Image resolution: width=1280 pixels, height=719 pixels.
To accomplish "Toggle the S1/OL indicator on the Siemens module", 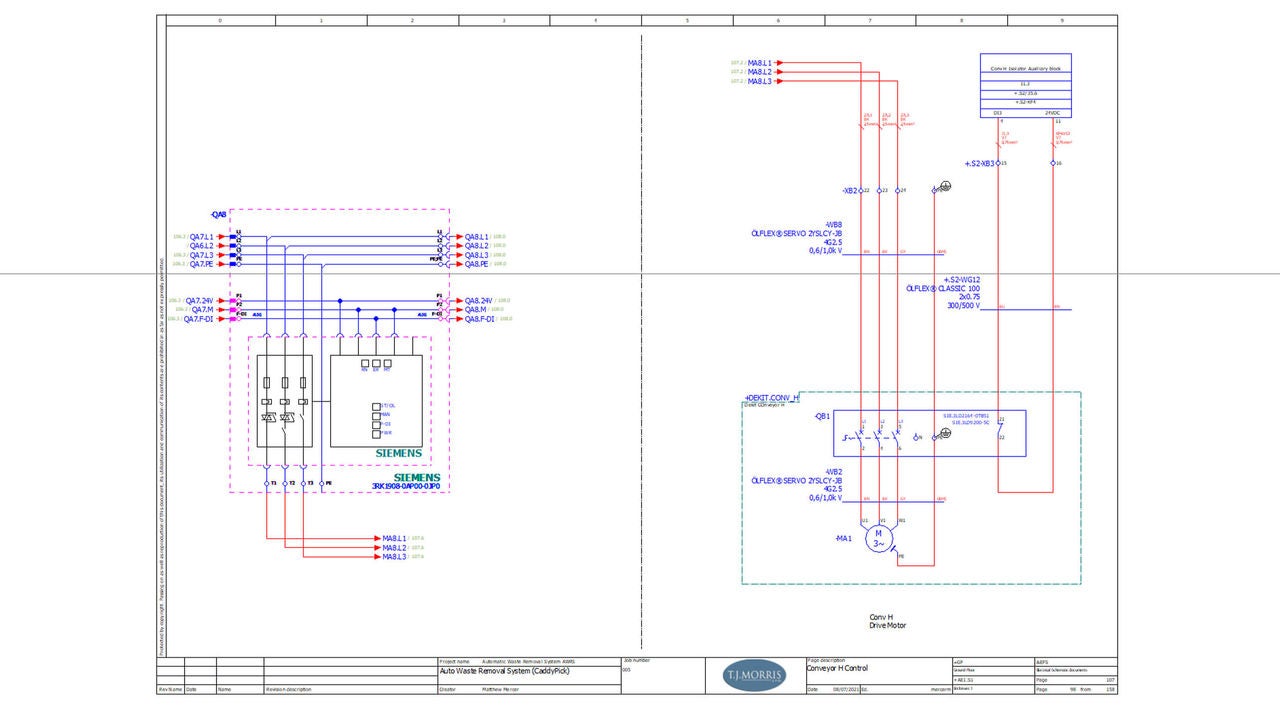I will [x=377, y=406].
